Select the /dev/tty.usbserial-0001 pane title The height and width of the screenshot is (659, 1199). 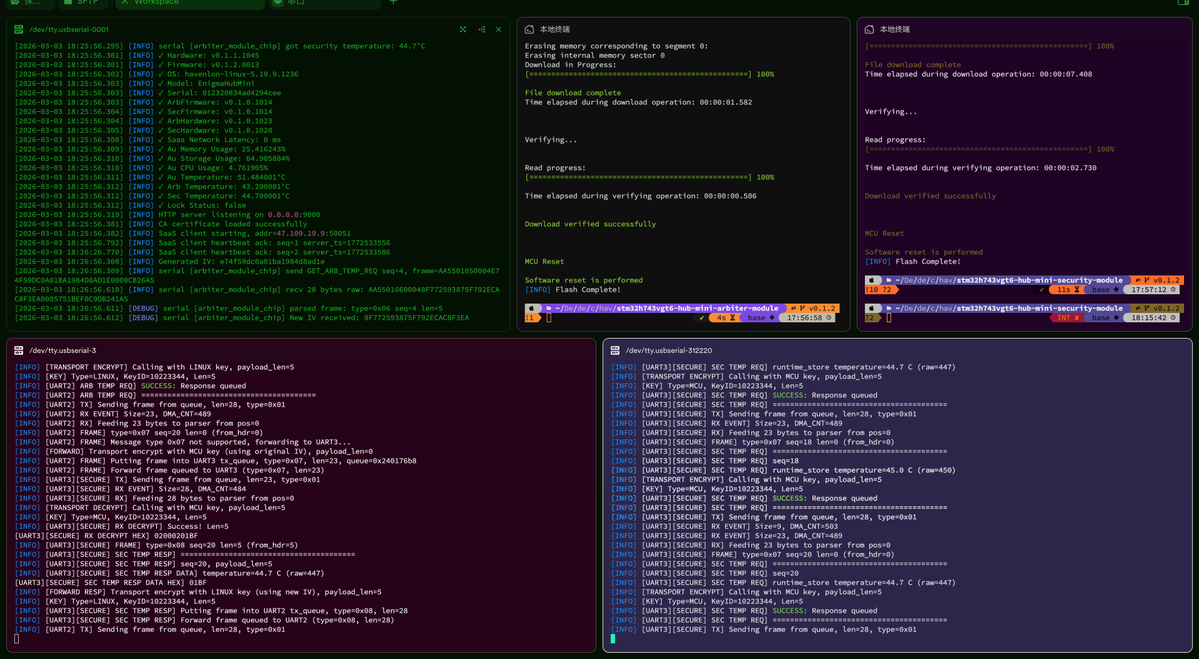pyautogui.click(x=69, y=29)
